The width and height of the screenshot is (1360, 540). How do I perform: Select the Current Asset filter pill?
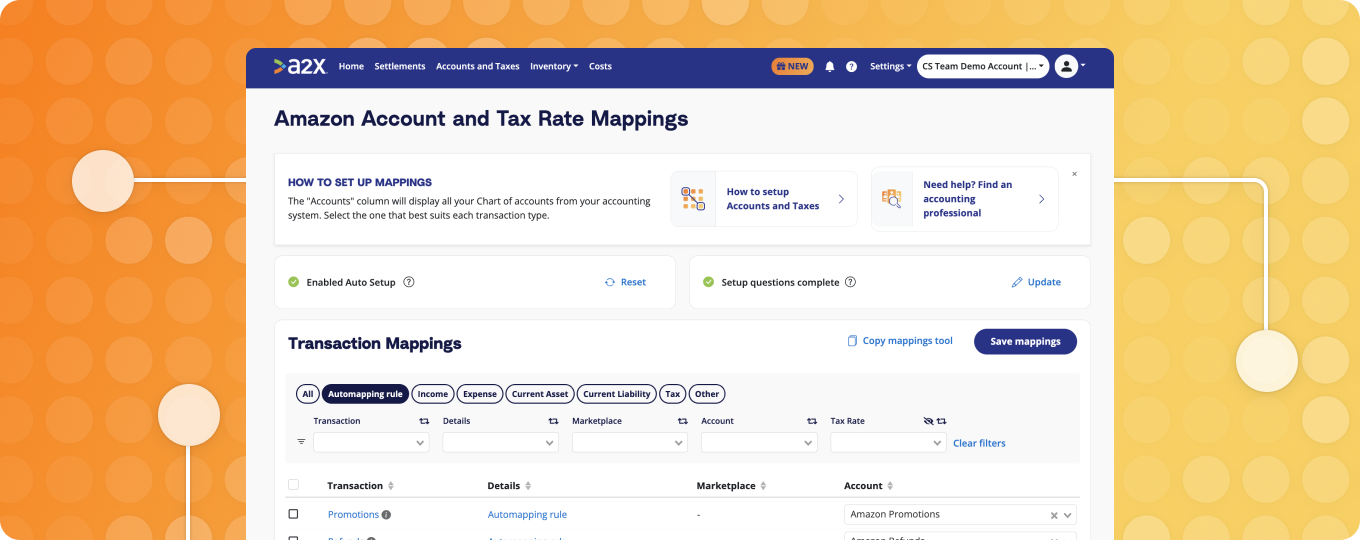(x=540, y=394)
